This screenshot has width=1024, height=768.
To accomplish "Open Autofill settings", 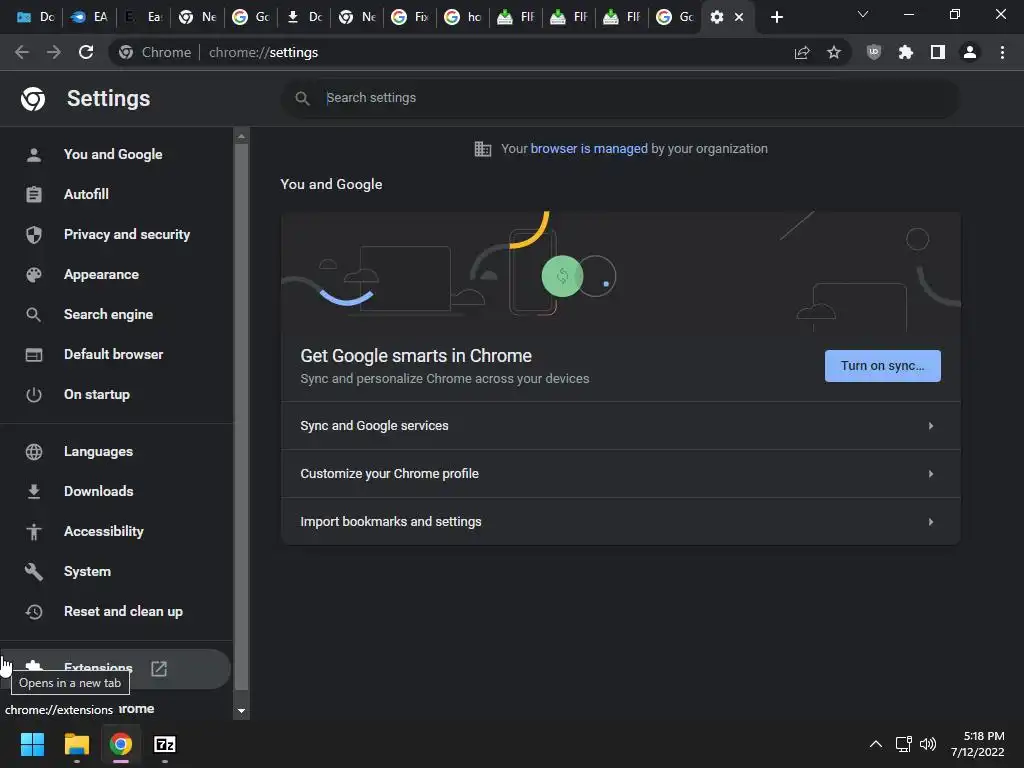I will tap(86, 195).
